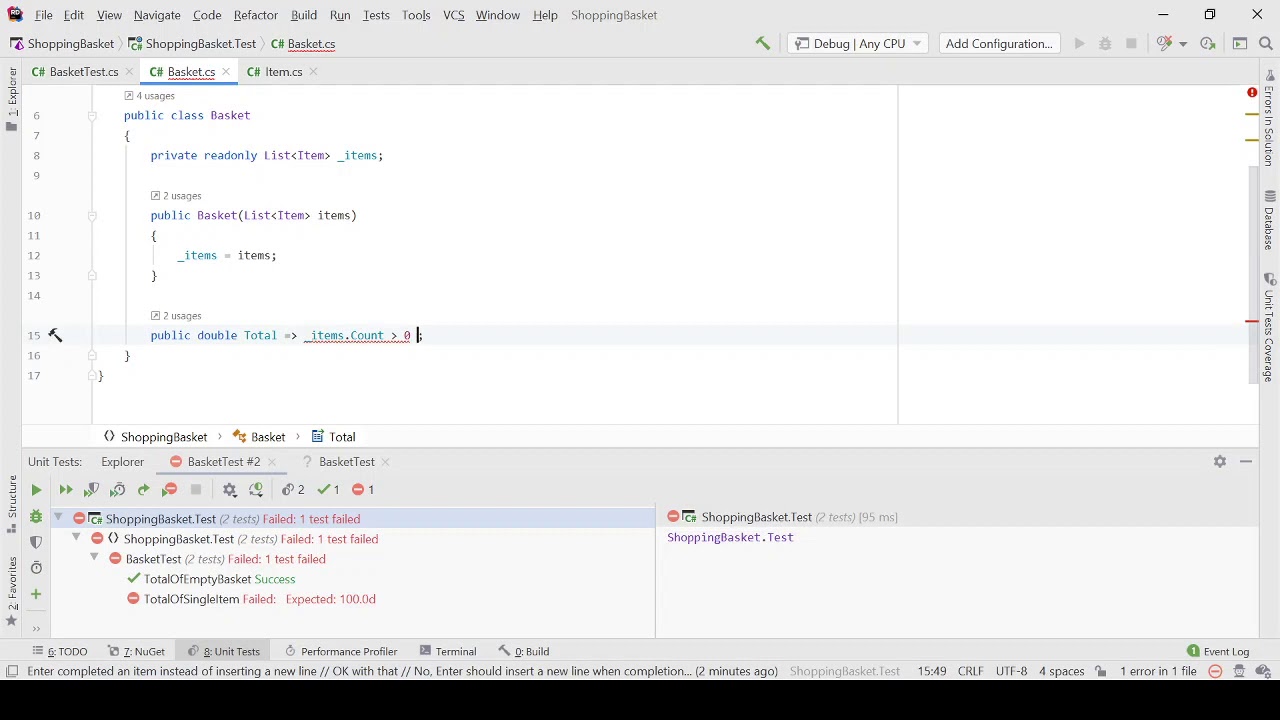The image size is (1280, 720).
Task: Click the UTF-8 encoding in status bar
Action: pos(1011,672)
